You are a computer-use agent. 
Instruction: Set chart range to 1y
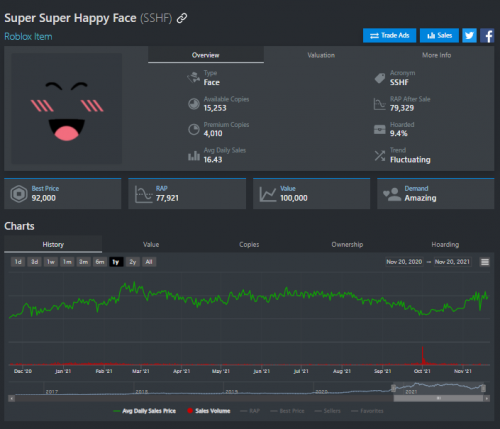(116, 262)
